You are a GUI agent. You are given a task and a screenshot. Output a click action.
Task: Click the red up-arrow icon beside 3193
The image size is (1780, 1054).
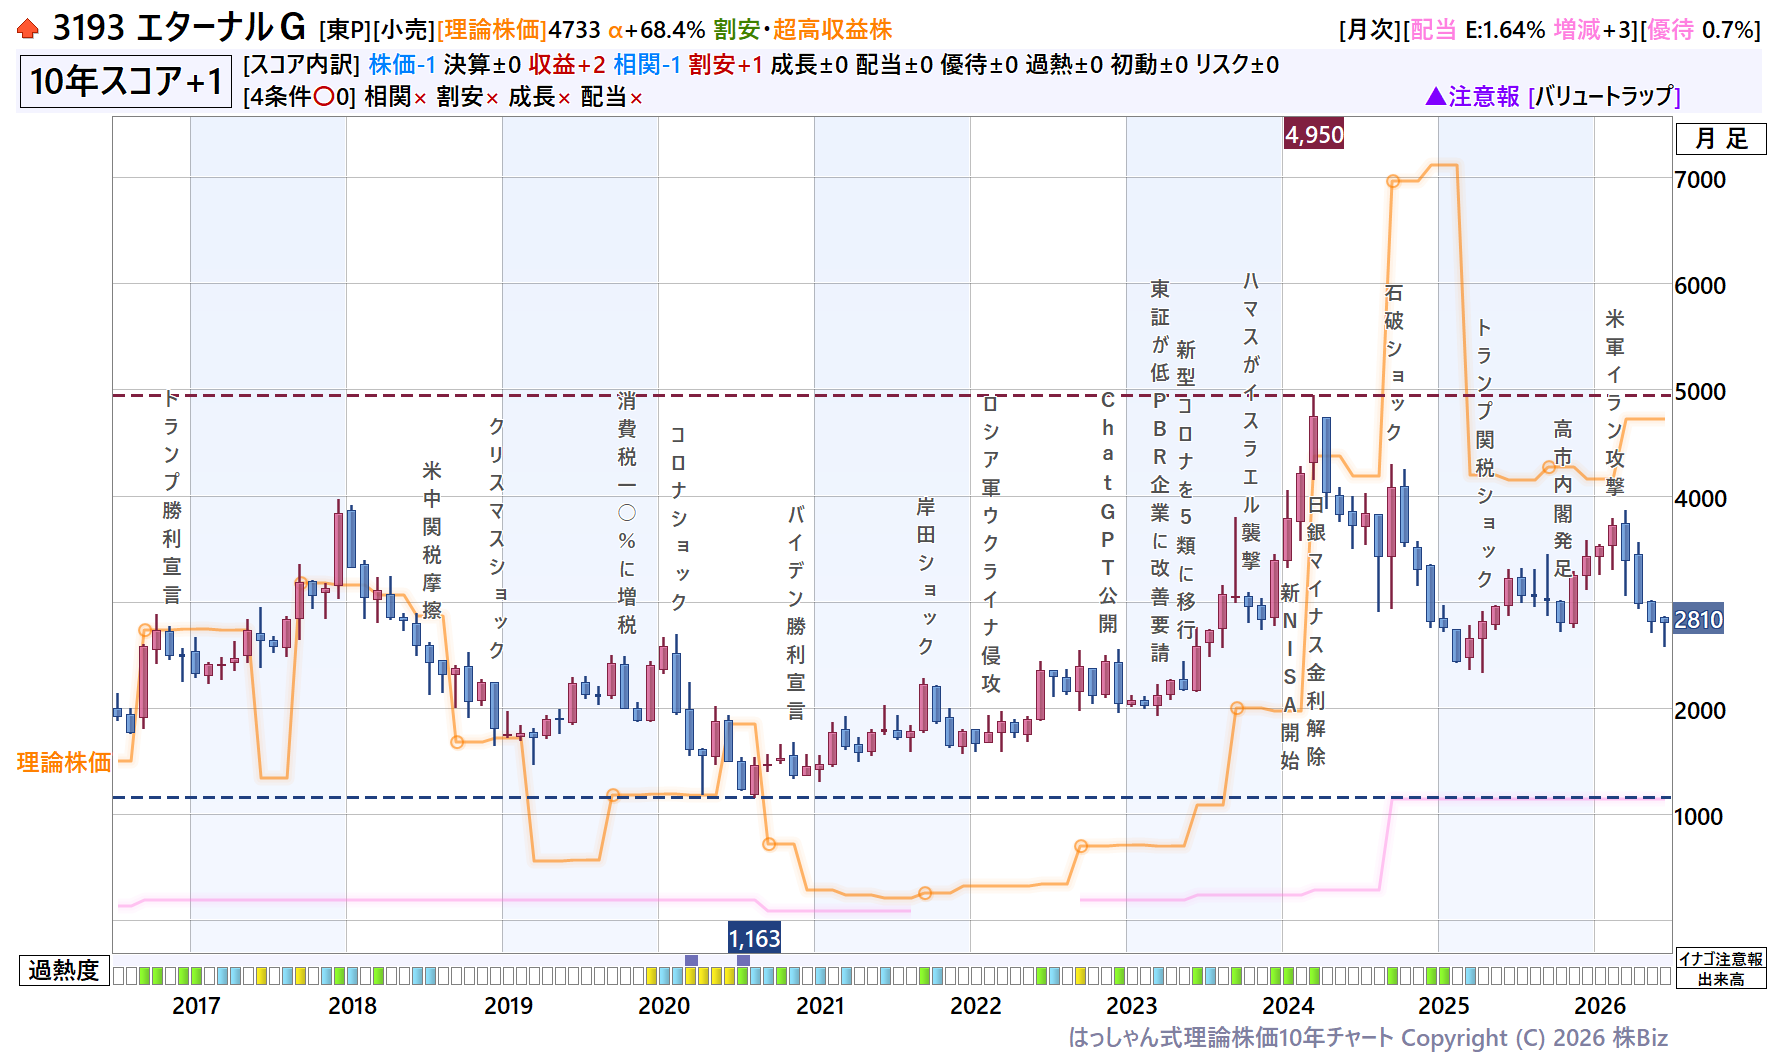(28, 29)
